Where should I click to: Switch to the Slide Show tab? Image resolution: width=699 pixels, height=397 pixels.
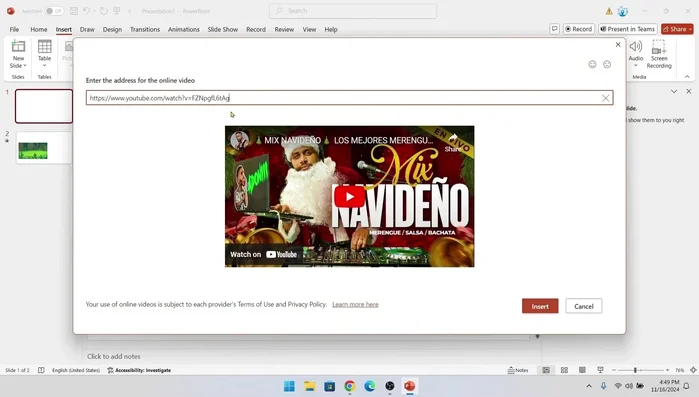click(x=222, y=29)
